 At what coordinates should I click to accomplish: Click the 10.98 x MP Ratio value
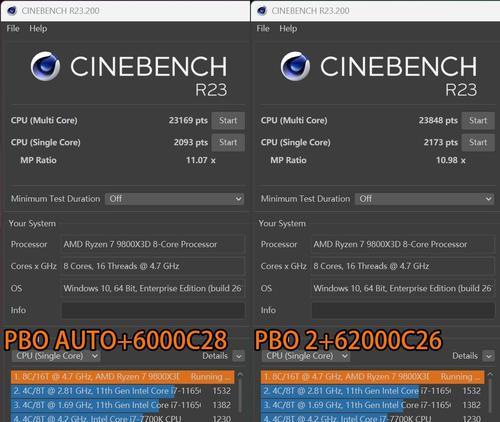tap(451, 160)
